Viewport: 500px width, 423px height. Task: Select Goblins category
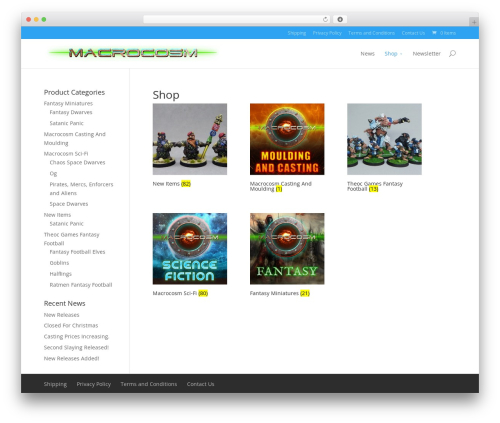[59, 263]
